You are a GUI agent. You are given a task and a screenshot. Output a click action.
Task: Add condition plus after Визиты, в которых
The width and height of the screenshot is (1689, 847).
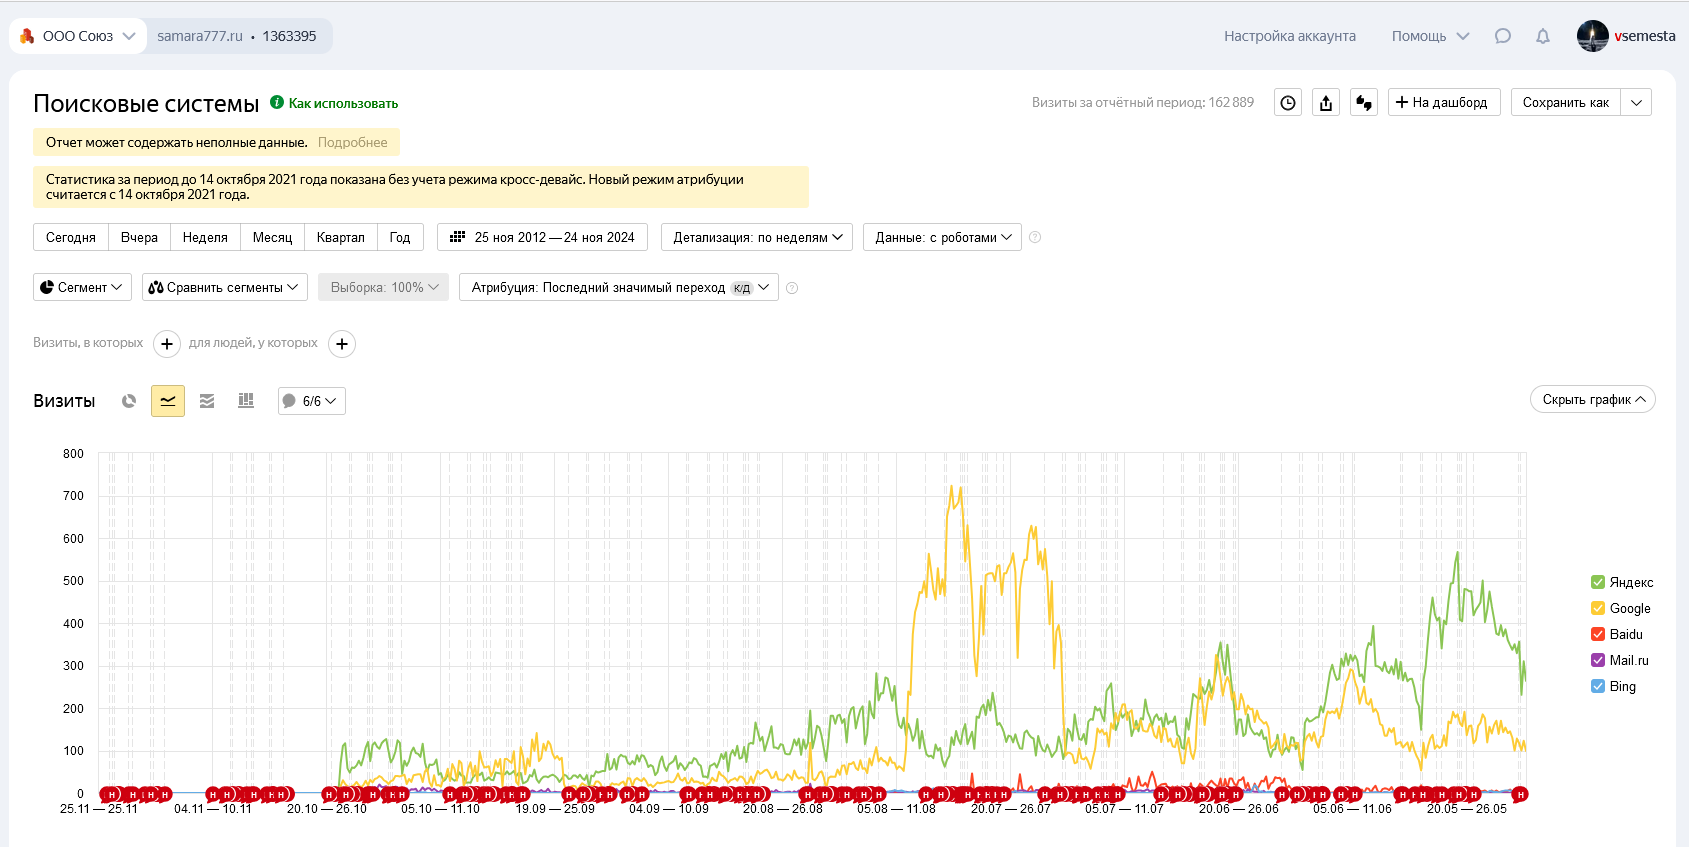tap(167, 344)
